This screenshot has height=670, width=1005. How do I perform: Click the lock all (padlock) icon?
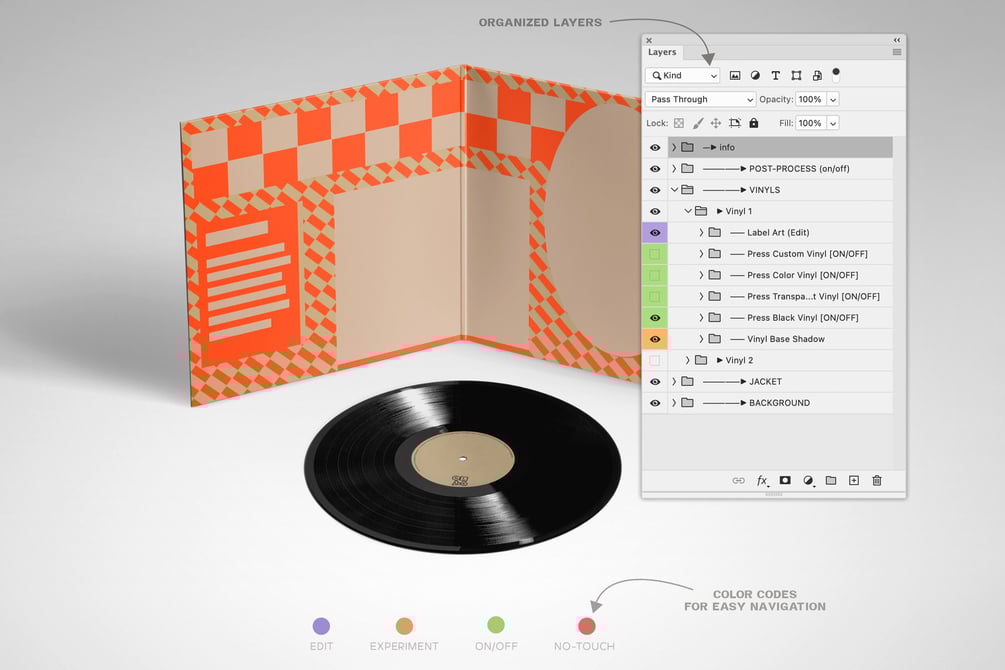pos(754,123)
